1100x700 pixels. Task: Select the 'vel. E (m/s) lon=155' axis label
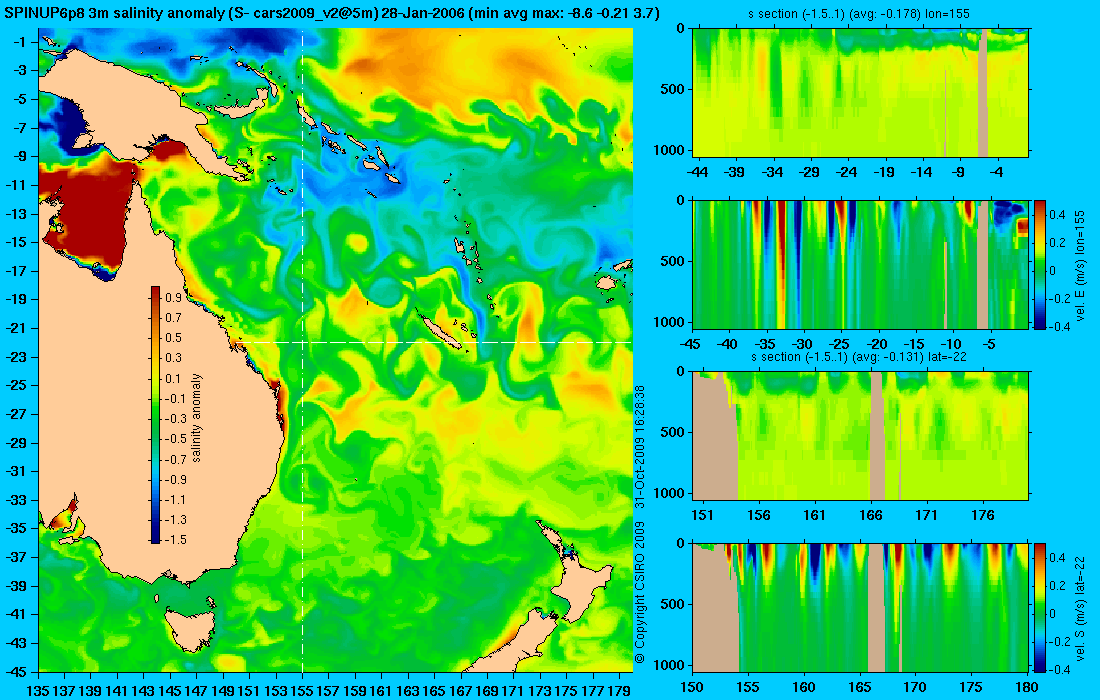[1080, 264]
